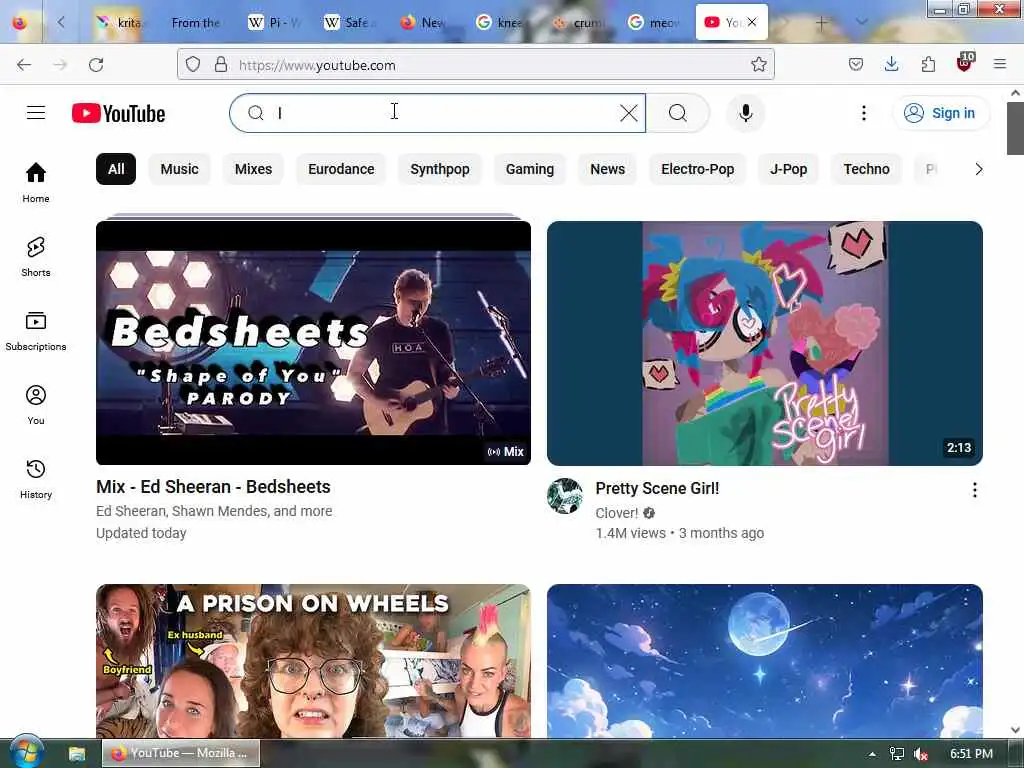Switch to the krita browser tab
The image size is (1024, 768).
pos(119,23)
